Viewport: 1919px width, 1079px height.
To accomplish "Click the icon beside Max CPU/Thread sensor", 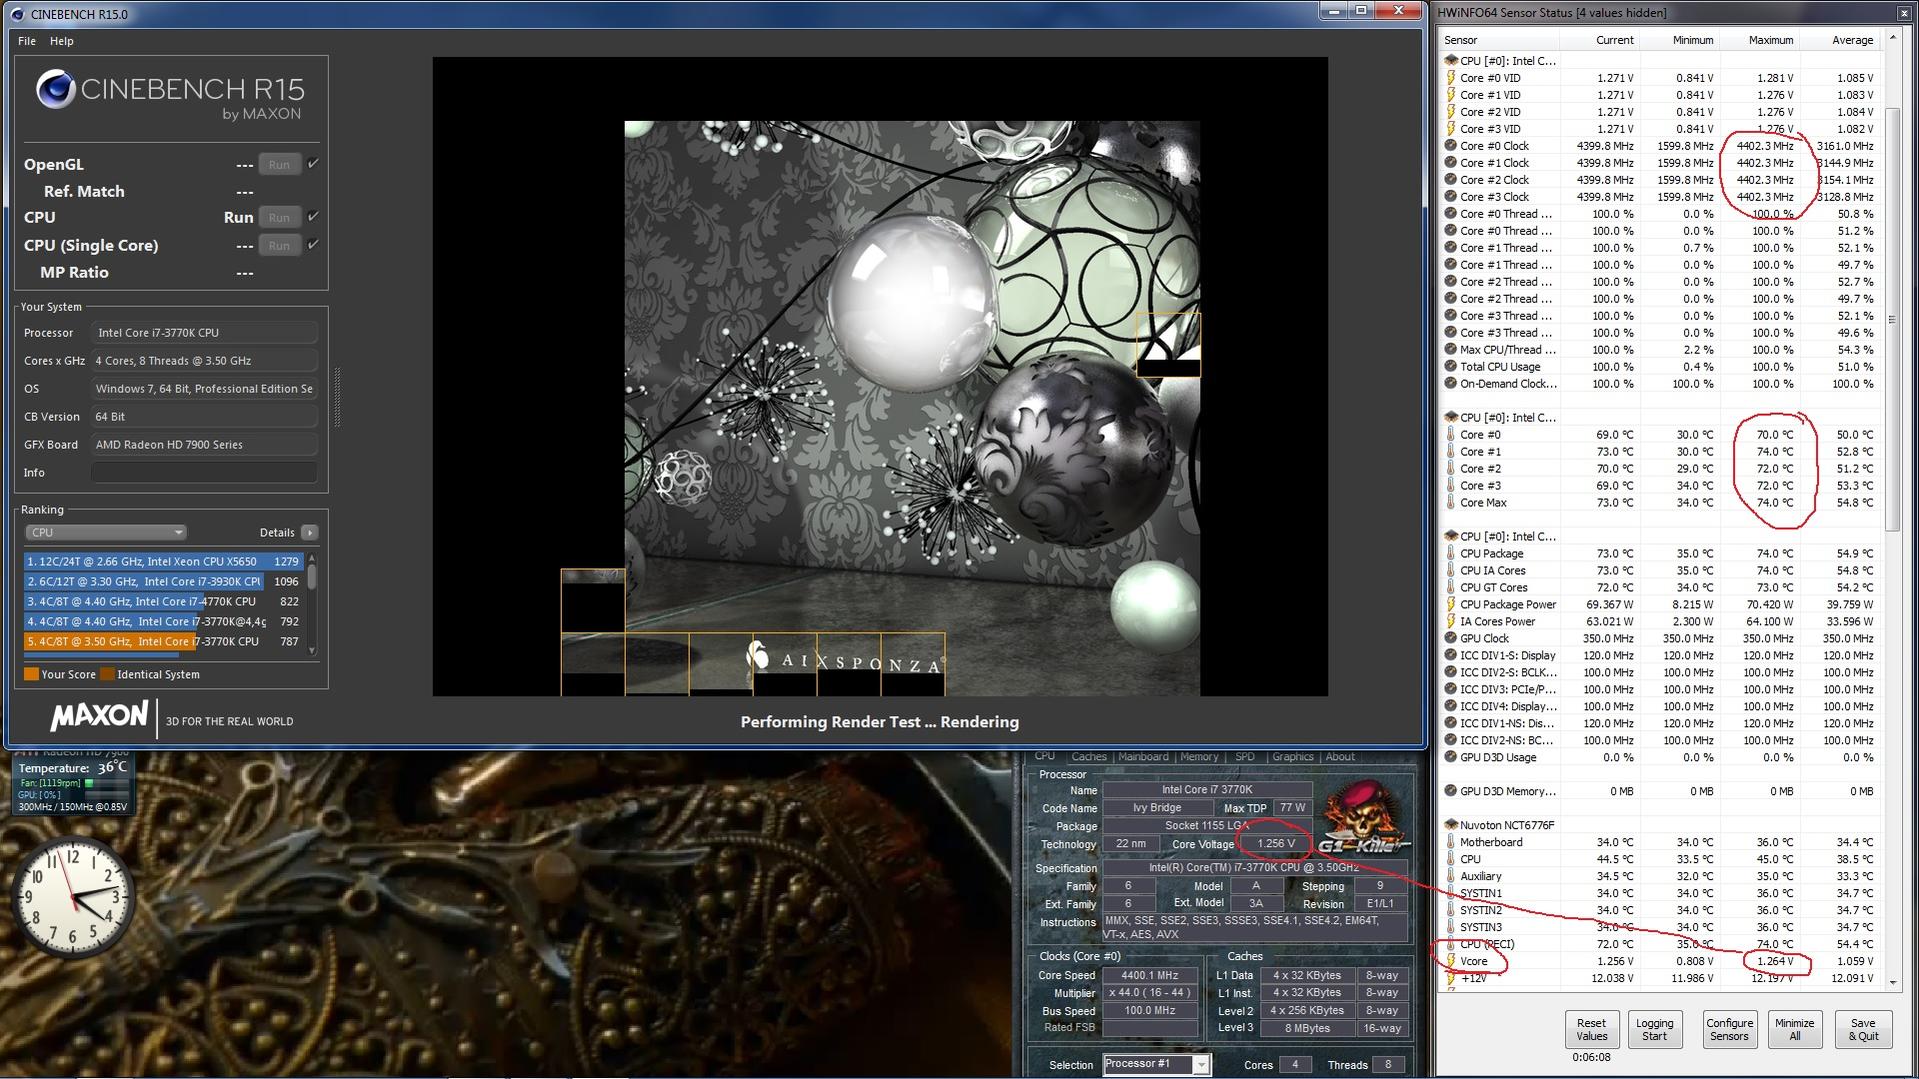I will click(1450, 350).
